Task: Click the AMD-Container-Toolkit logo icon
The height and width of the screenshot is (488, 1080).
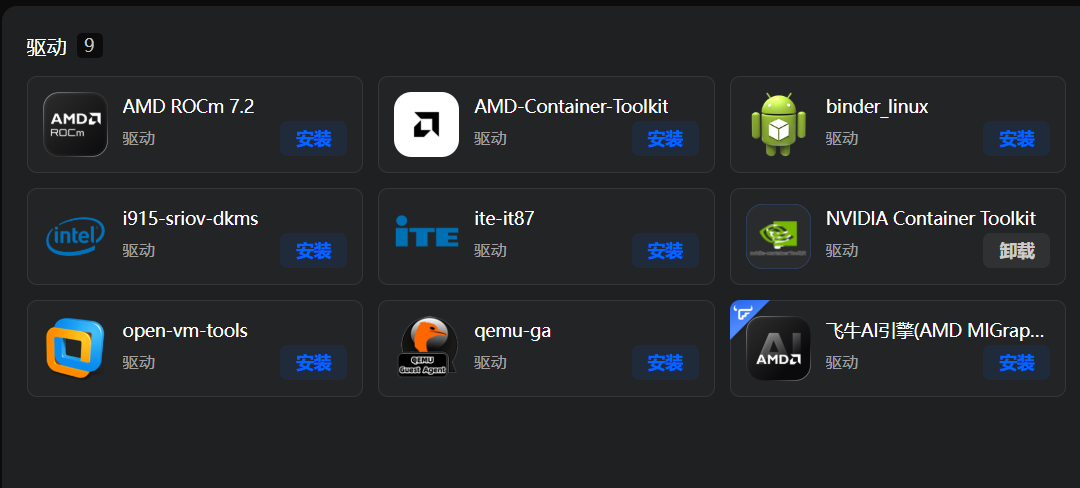Action: pyautogui.click(x=426, y=125)
